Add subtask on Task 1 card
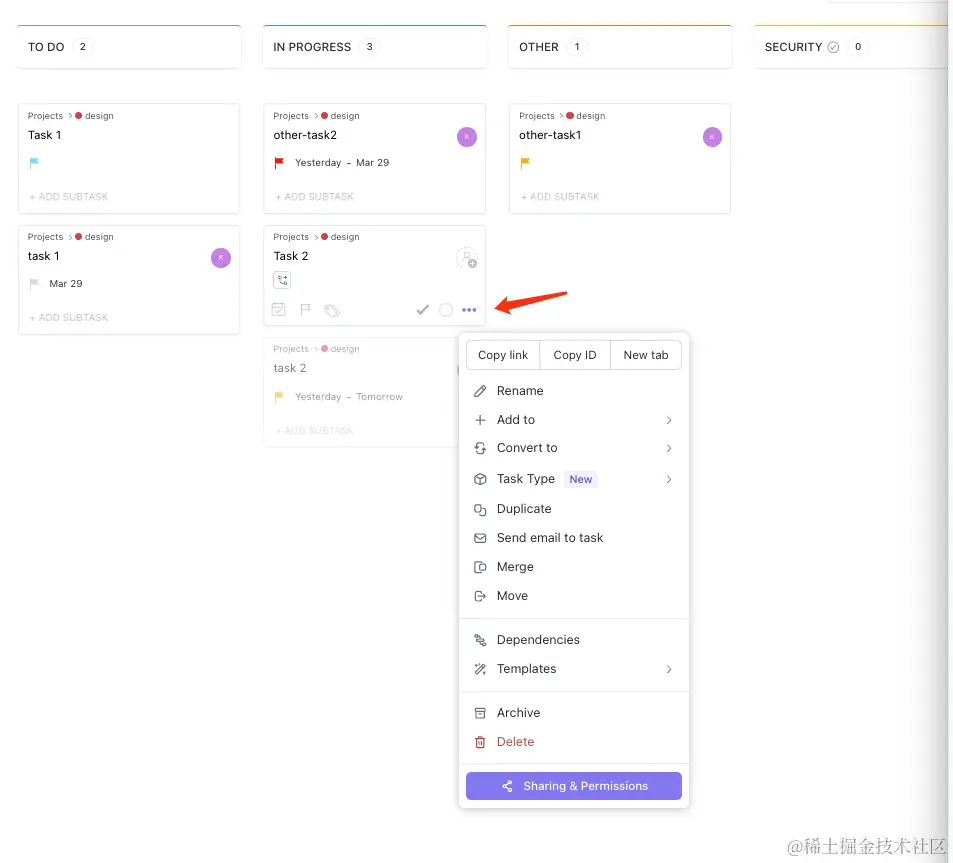This screenshot has height=863, width=953. coord(68,196)
